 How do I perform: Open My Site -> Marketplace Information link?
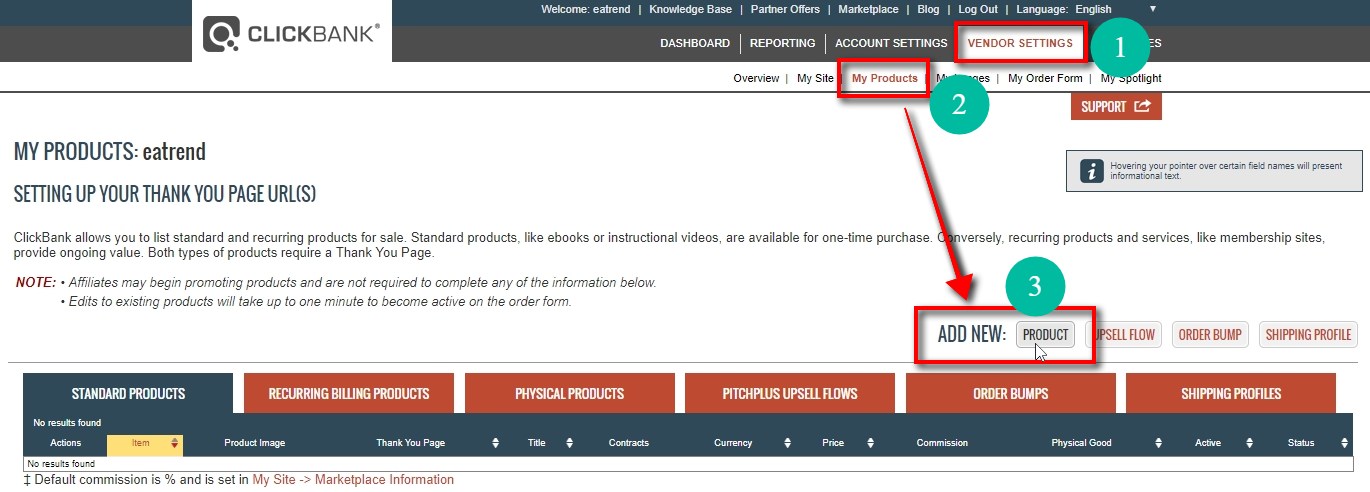(353, 480)
